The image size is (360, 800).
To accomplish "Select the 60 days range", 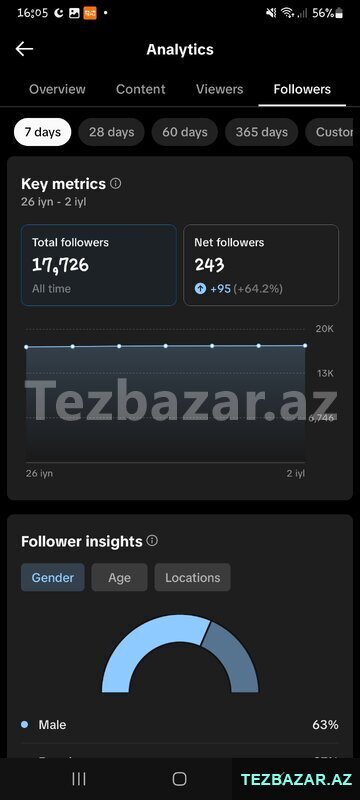I will click(x=185, y=132).
